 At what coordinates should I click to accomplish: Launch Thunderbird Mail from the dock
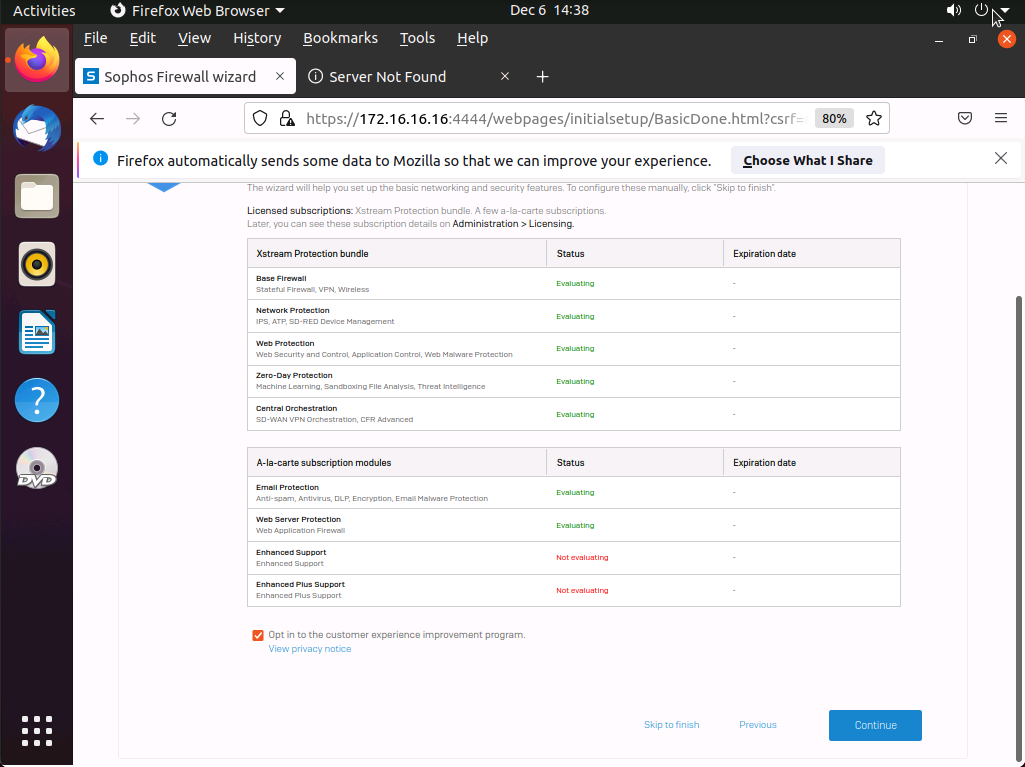click(37, 128)
